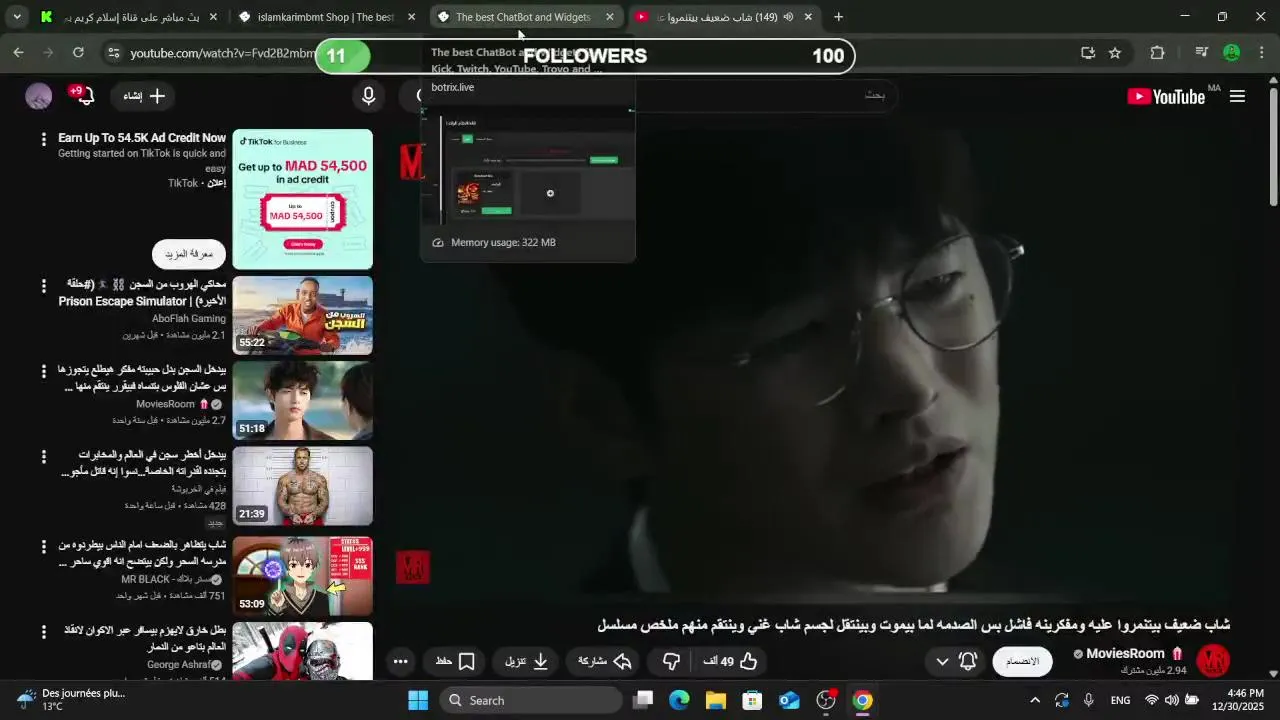Show hidden system tray icons chevron

point(1035,700)
